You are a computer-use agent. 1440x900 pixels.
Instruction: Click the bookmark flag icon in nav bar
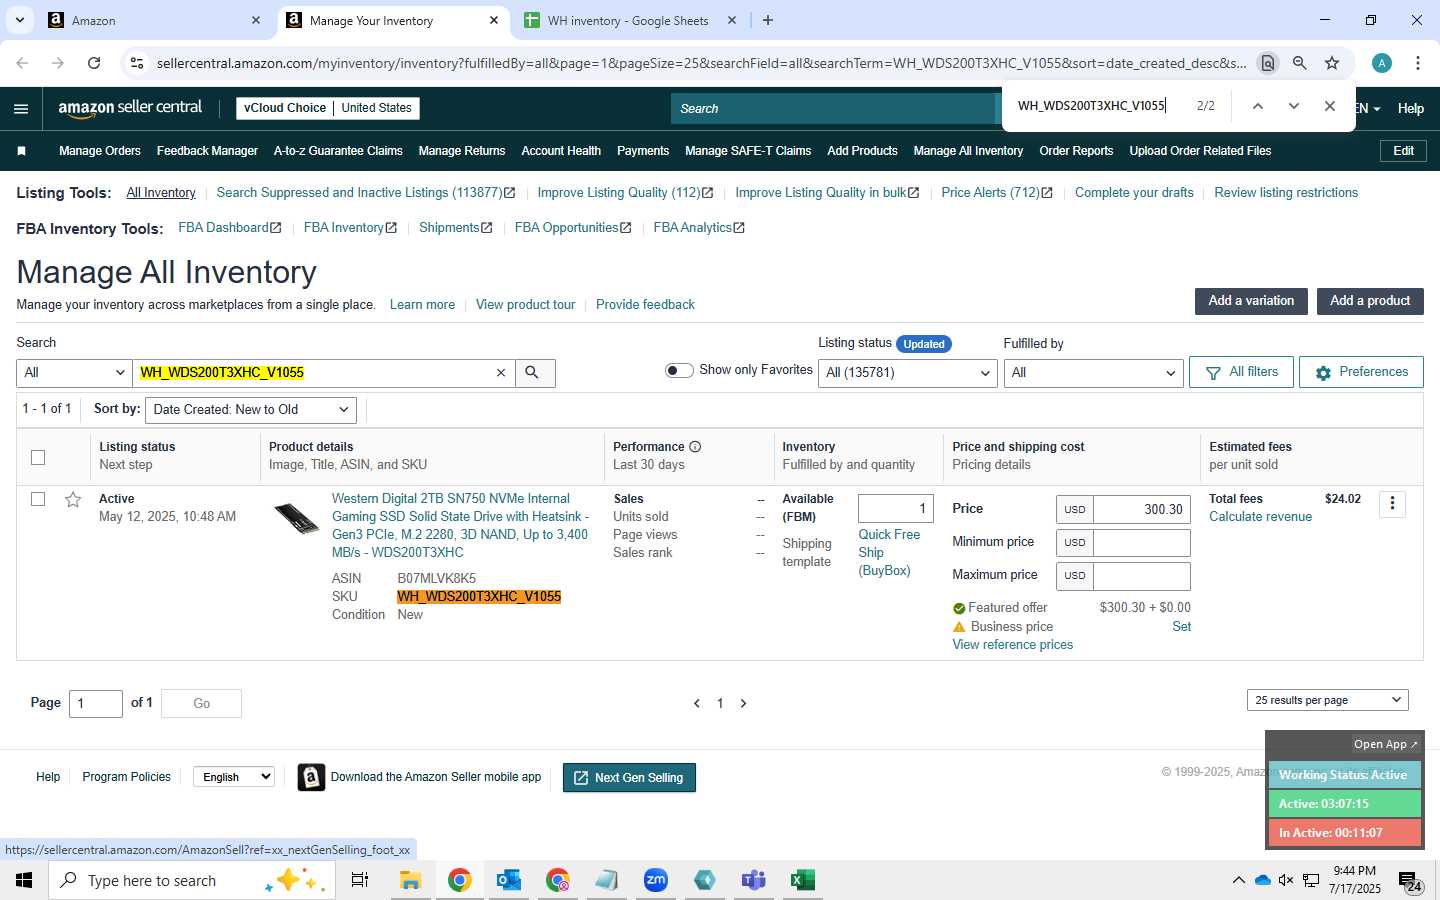[22, 151]
